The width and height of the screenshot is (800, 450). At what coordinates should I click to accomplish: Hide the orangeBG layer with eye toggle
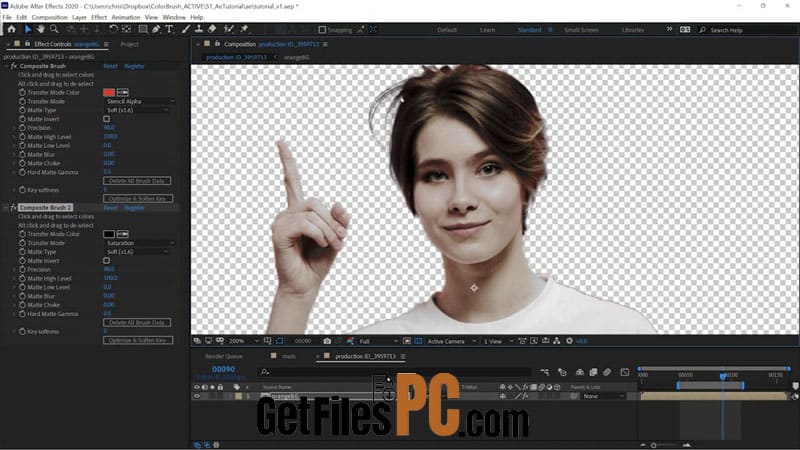click(196, 396)
